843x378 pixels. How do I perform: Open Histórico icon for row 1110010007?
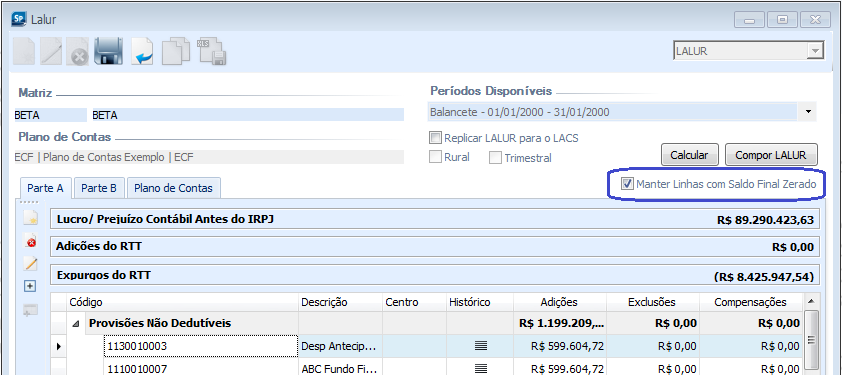tap(481, 369)
